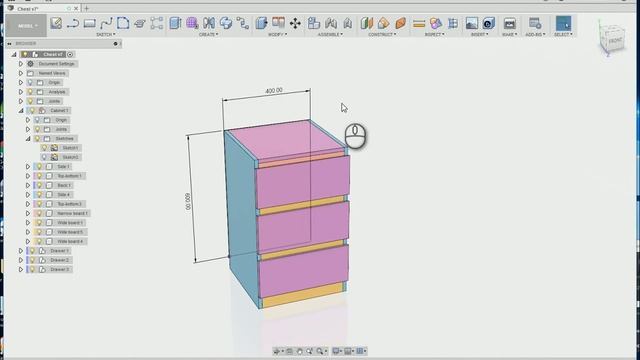
Task: Collapse the BROWSER panel arrows
Action: 9,44
